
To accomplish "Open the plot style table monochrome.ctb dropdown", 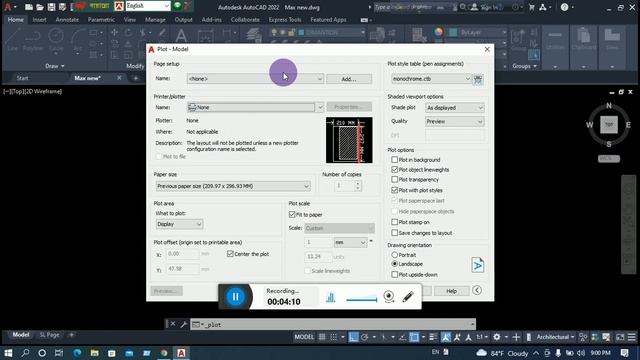I will 431,79.
